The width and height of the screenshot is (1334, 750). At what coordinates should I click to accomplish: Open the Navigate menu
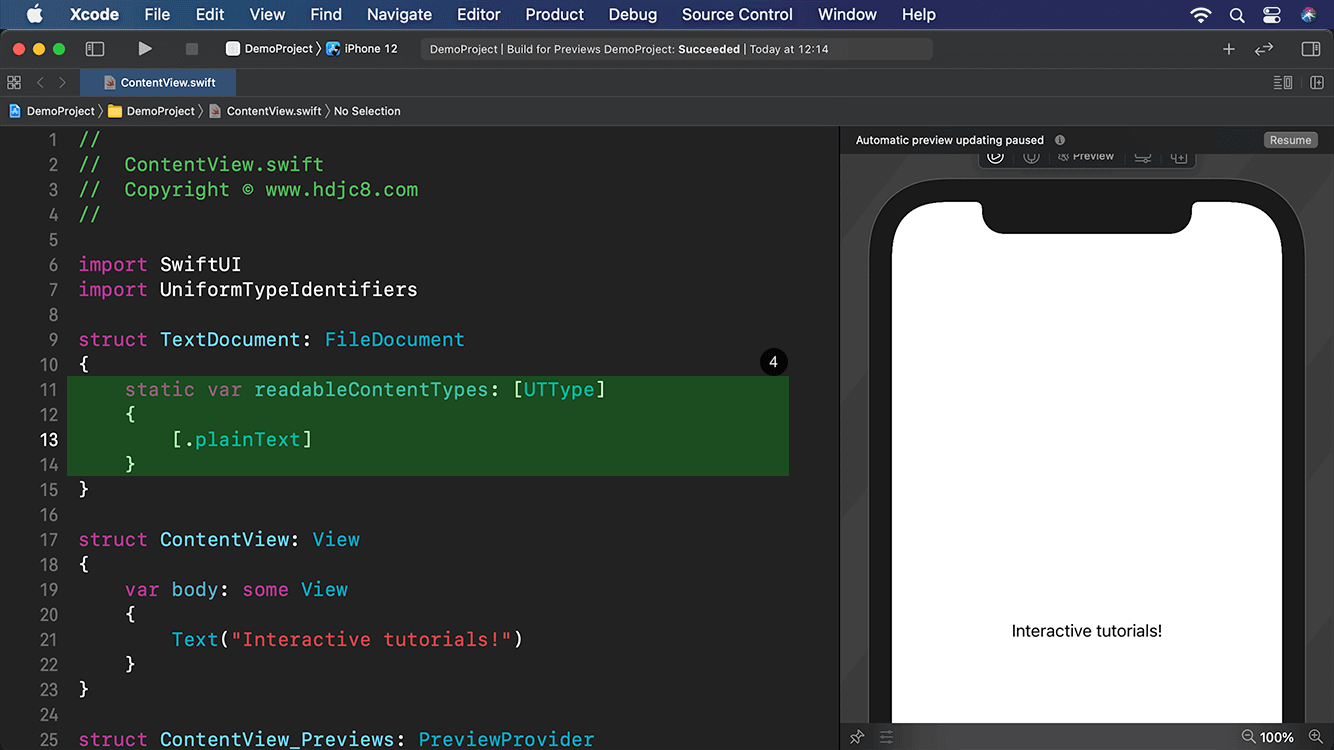coord(399,14)
